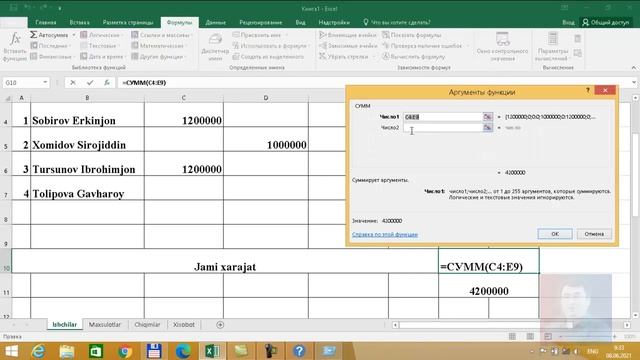Open Chrome from the taskbar
Viewport: 640px width, 360px height.
(125, 351)
